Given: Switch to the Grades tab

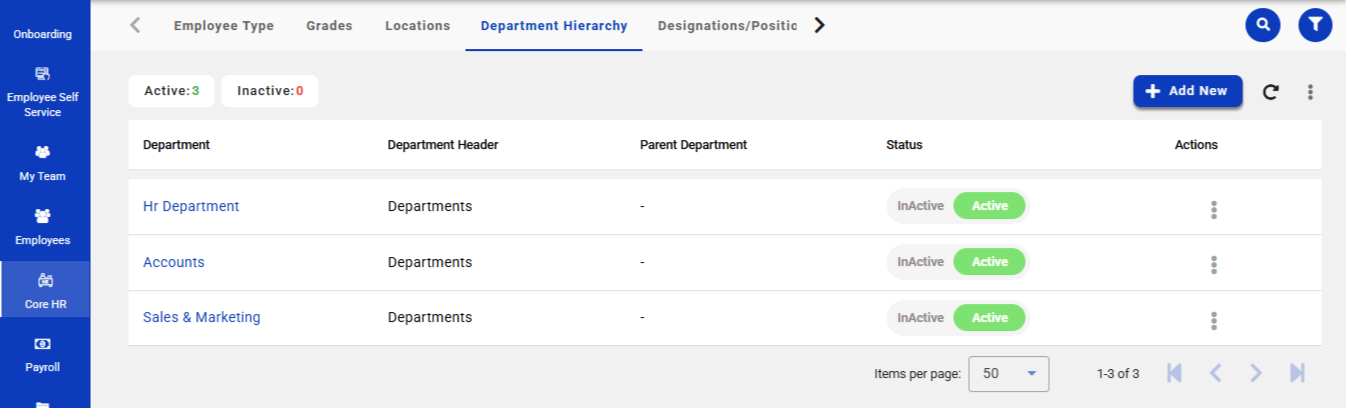Looking at the screenshot, I should 329,26.
